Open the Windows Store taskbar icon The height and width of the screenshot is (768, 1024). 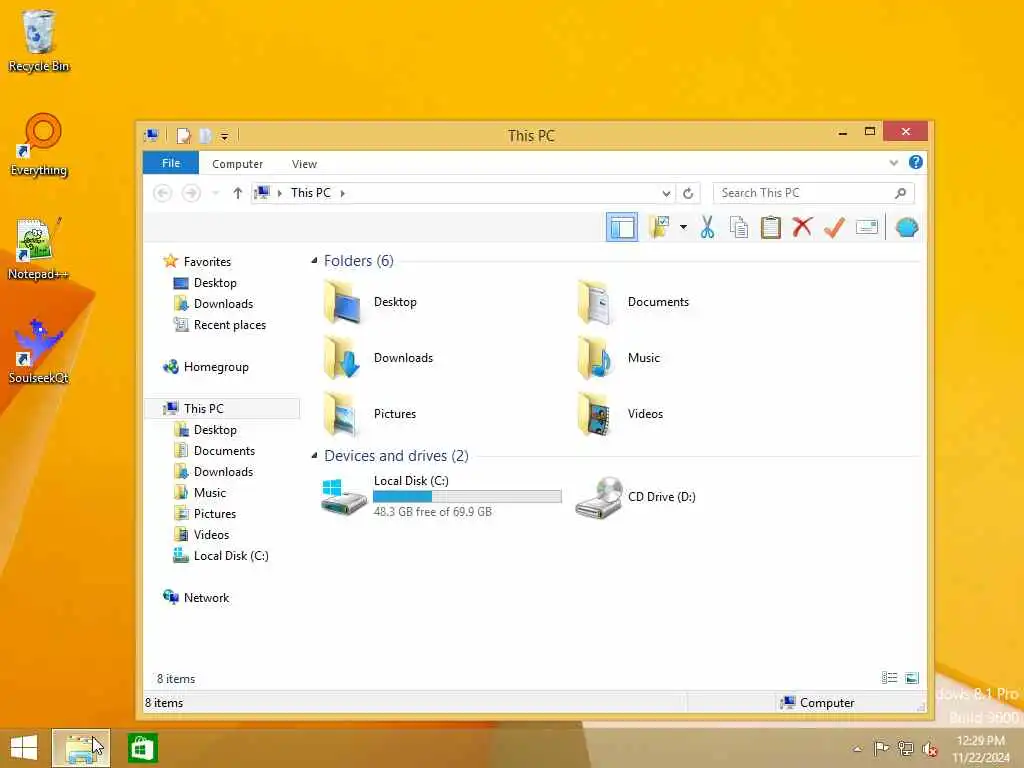(x=142, y=748)
